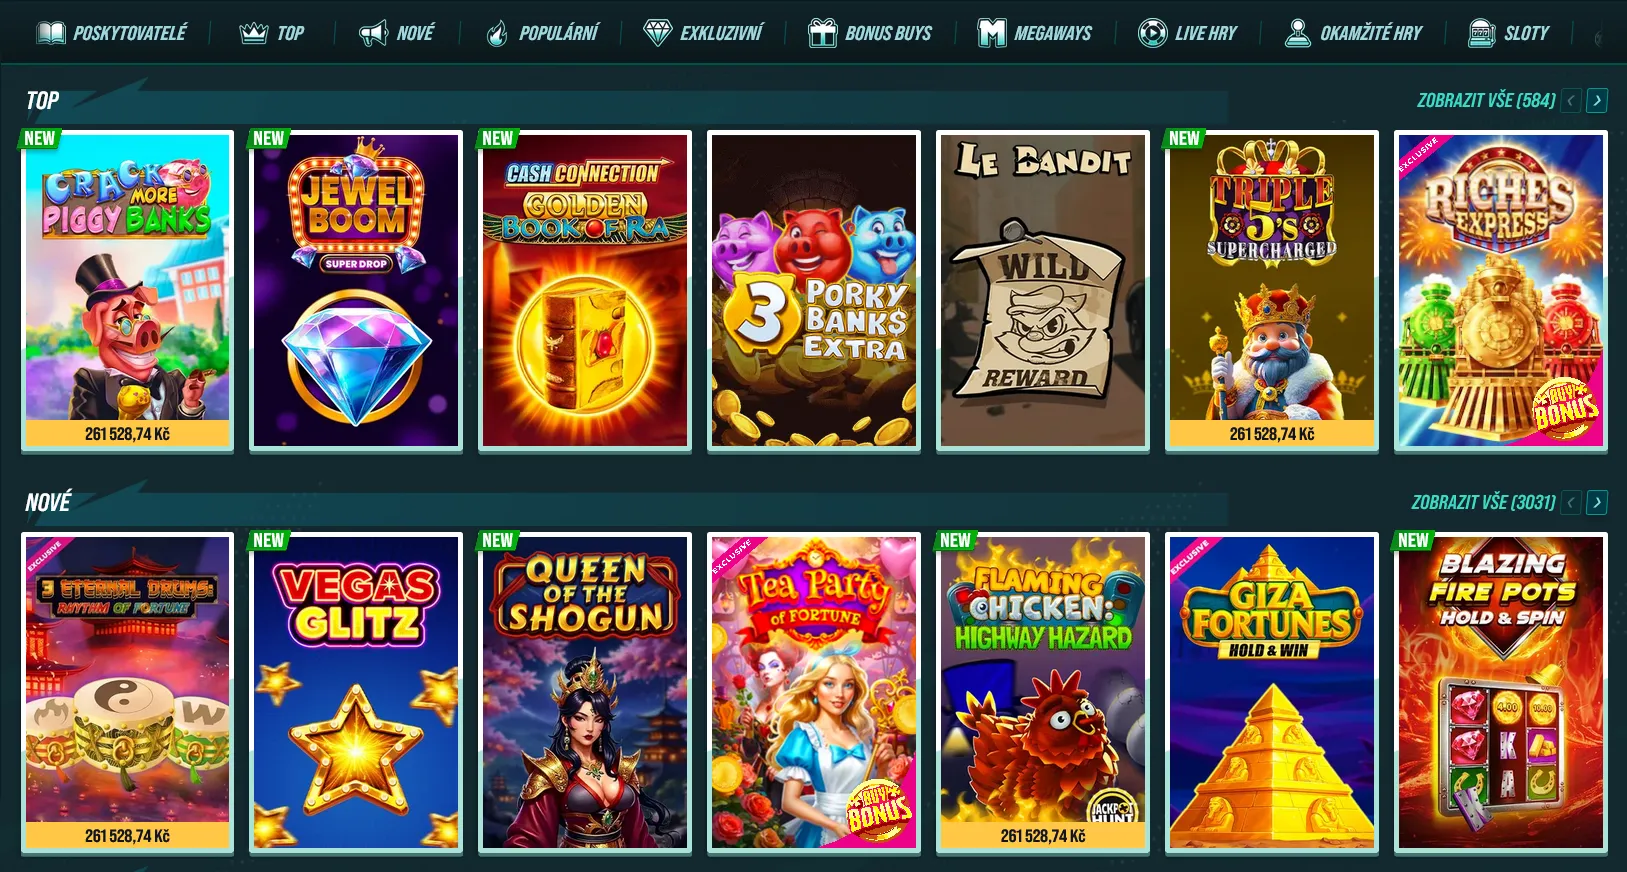The width and height of the screenshot is (1627, 872).
Task: Go back in the Nové row with left chevron
Action: pos(1571,502)
